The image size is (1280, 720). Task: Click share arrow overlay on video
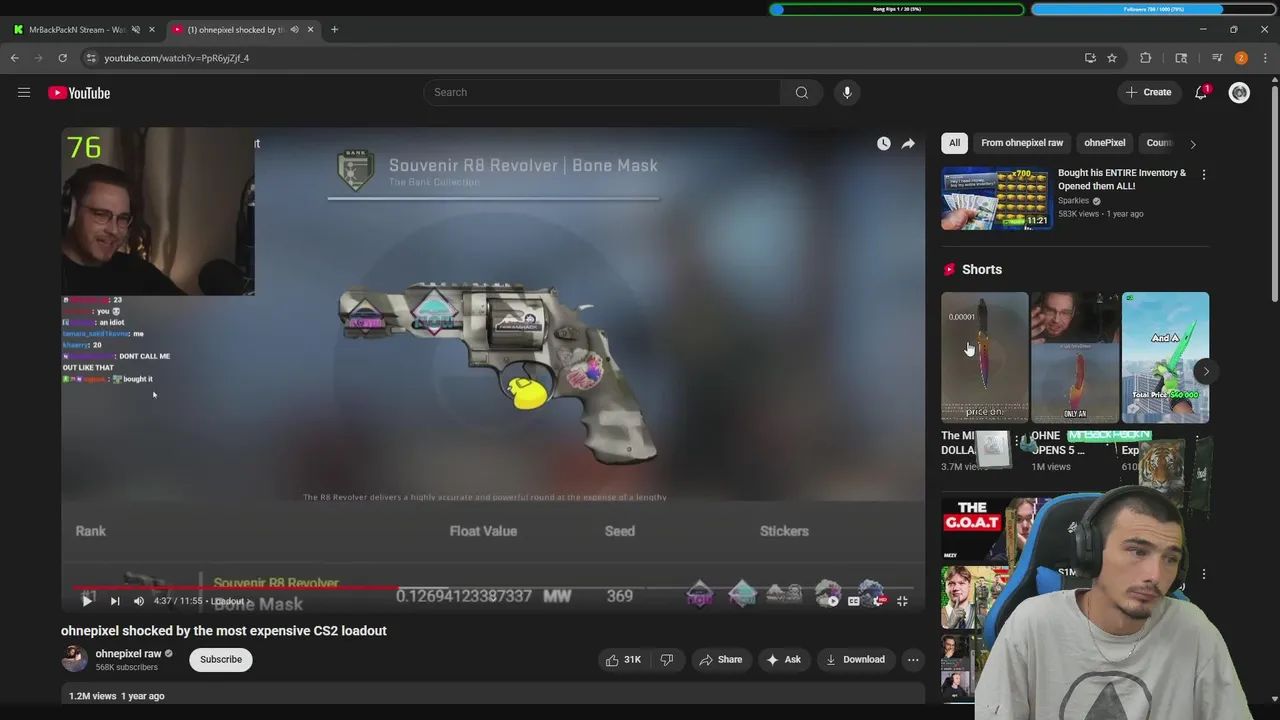point(908,144)
